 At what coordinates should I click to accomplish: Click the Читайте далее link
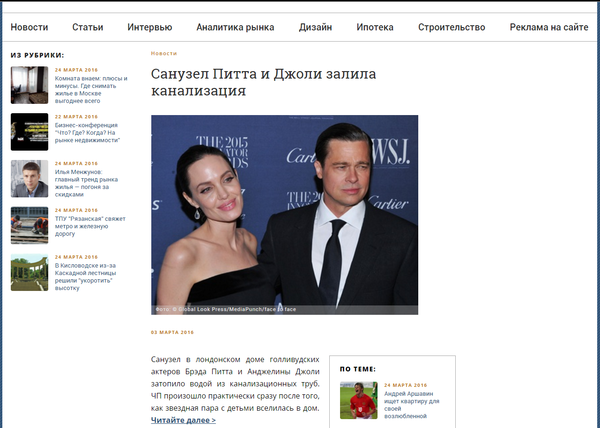point(183,421)
